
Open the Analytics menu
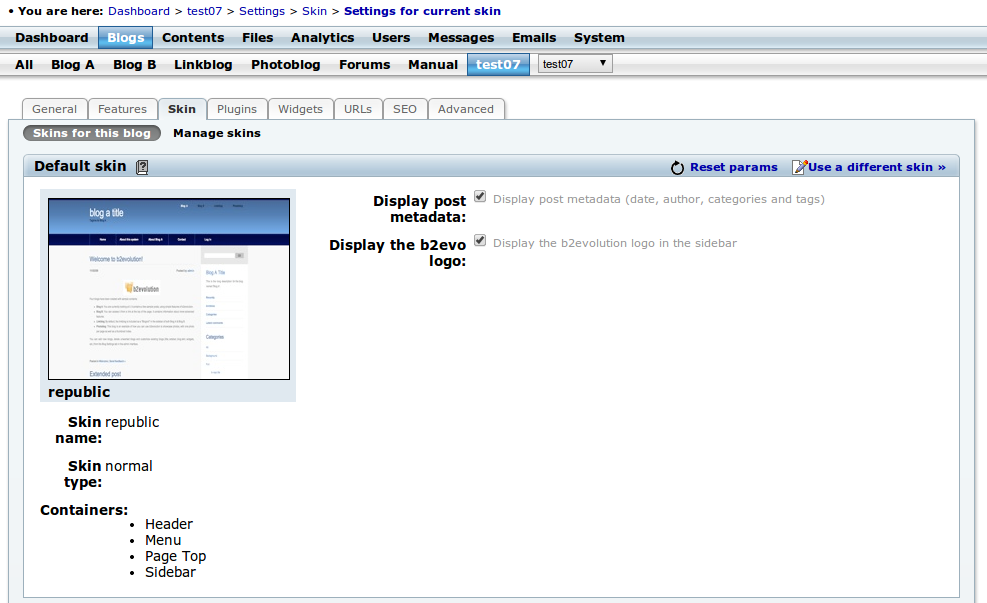point(322,38)
